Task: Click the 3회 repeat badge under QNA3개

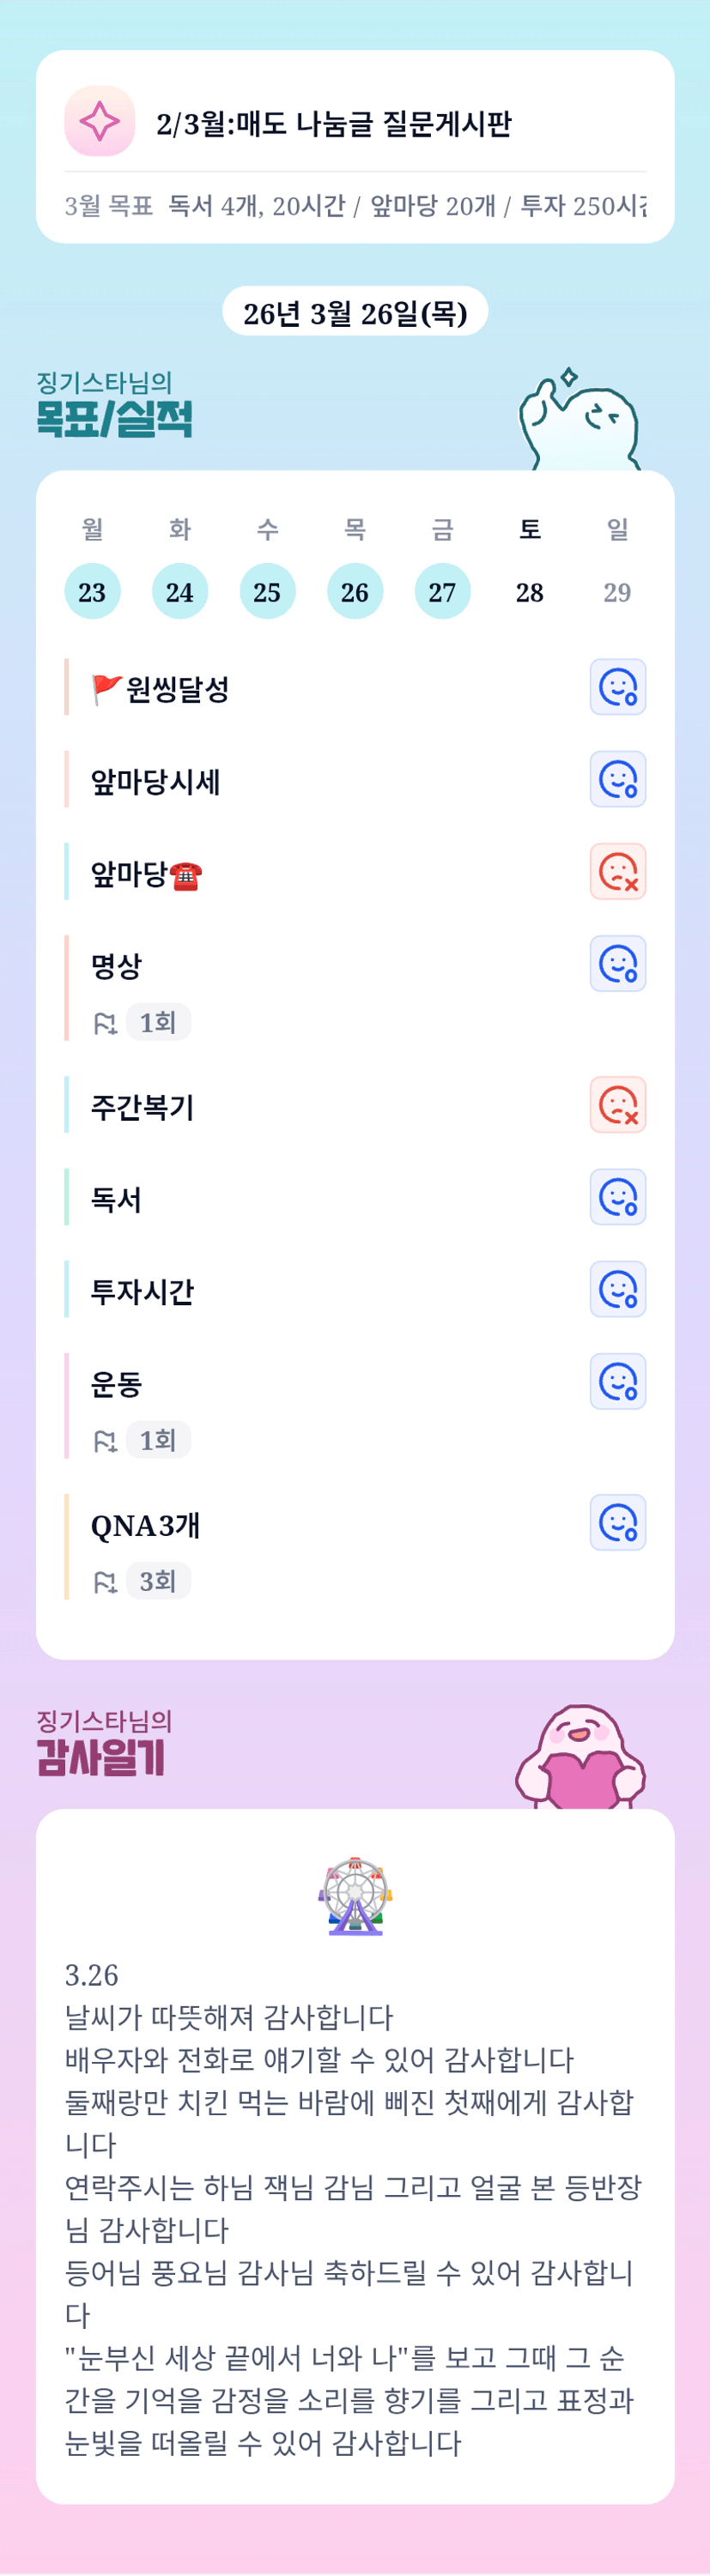Action: point(158,1581)
